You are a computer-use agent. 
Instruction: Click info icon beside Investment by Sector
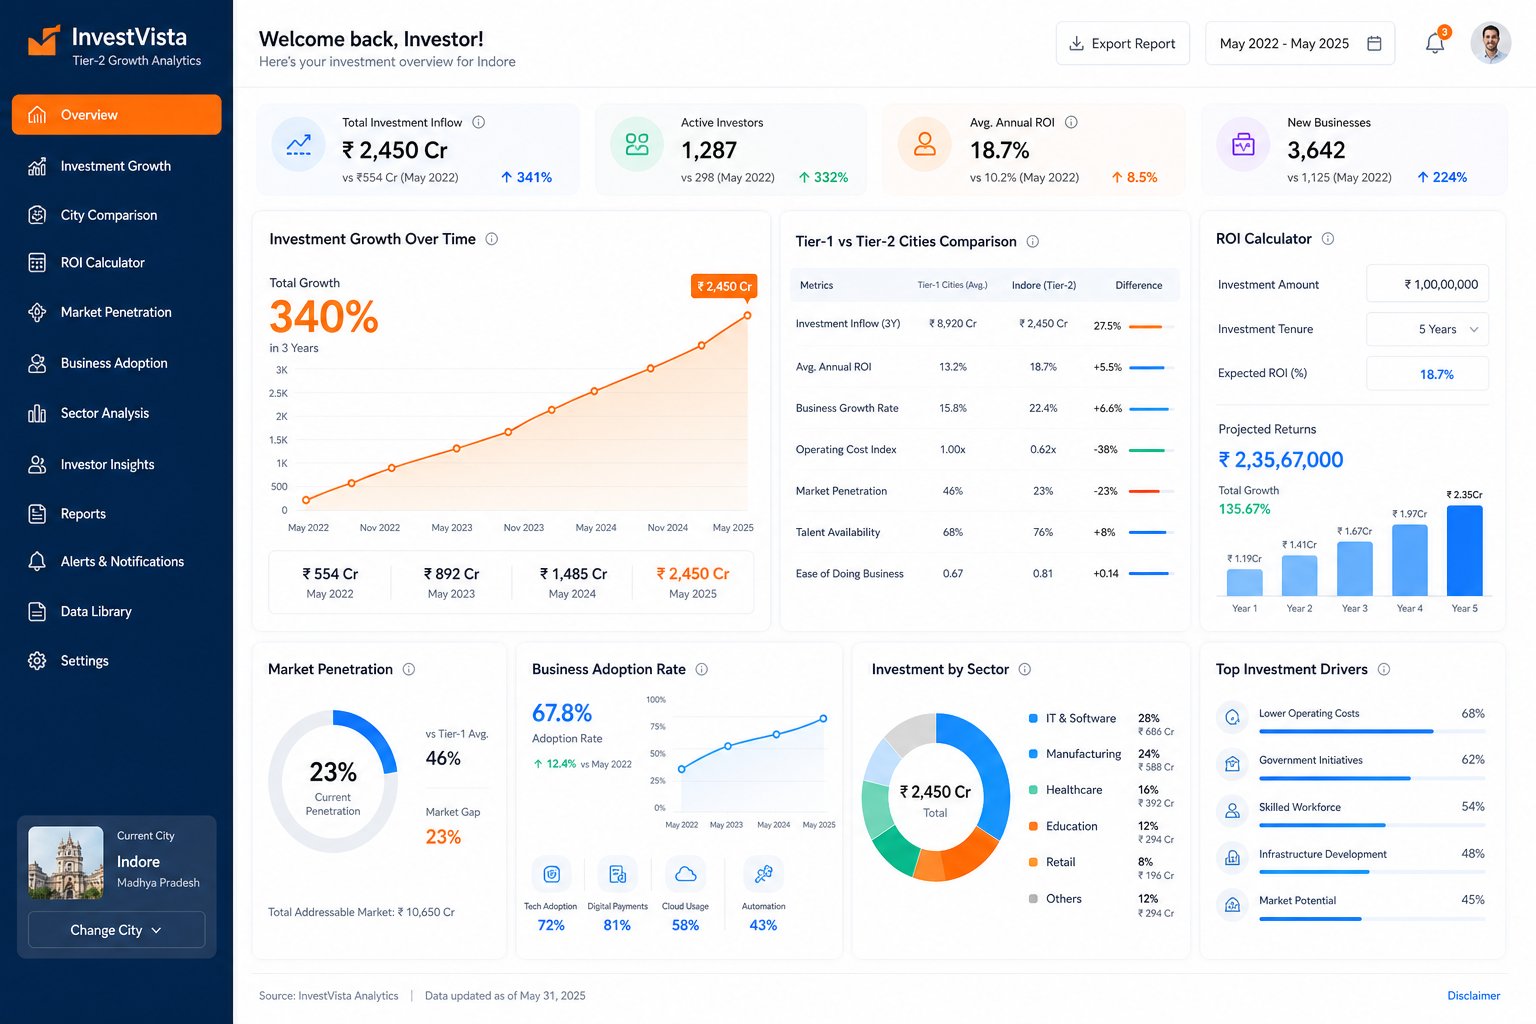(1024, 669)
